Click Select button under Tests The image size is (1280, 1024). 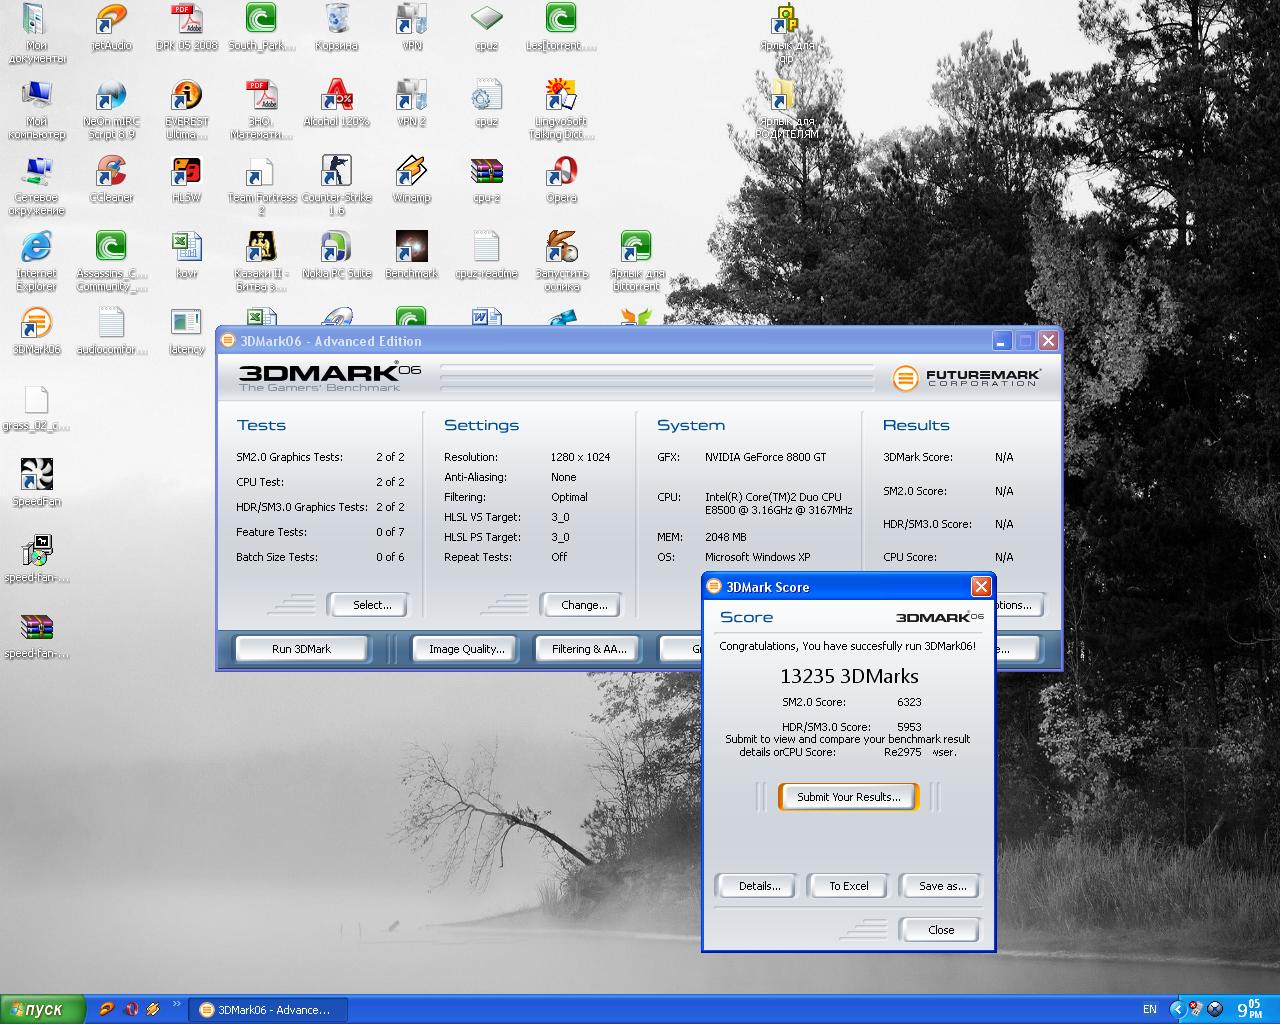point(372,605)
